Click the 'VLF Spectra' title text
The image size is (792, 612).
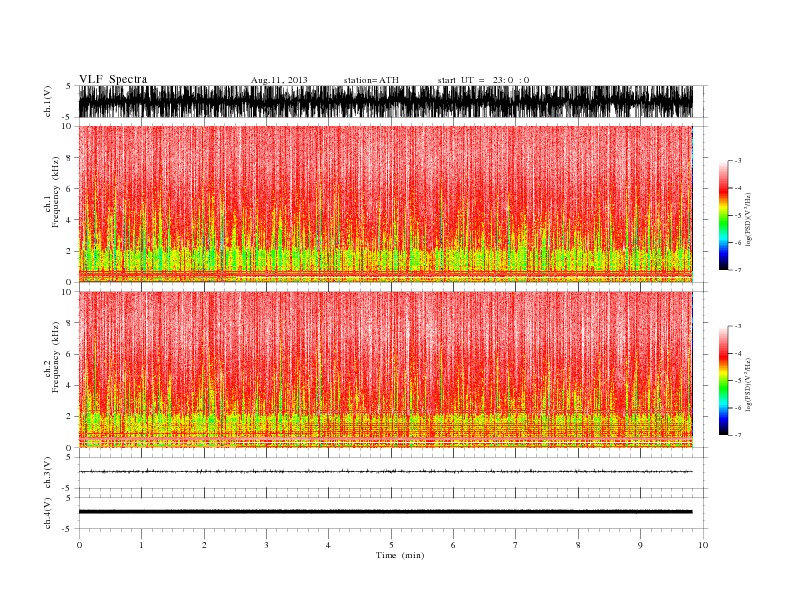[x=113, y=79]
